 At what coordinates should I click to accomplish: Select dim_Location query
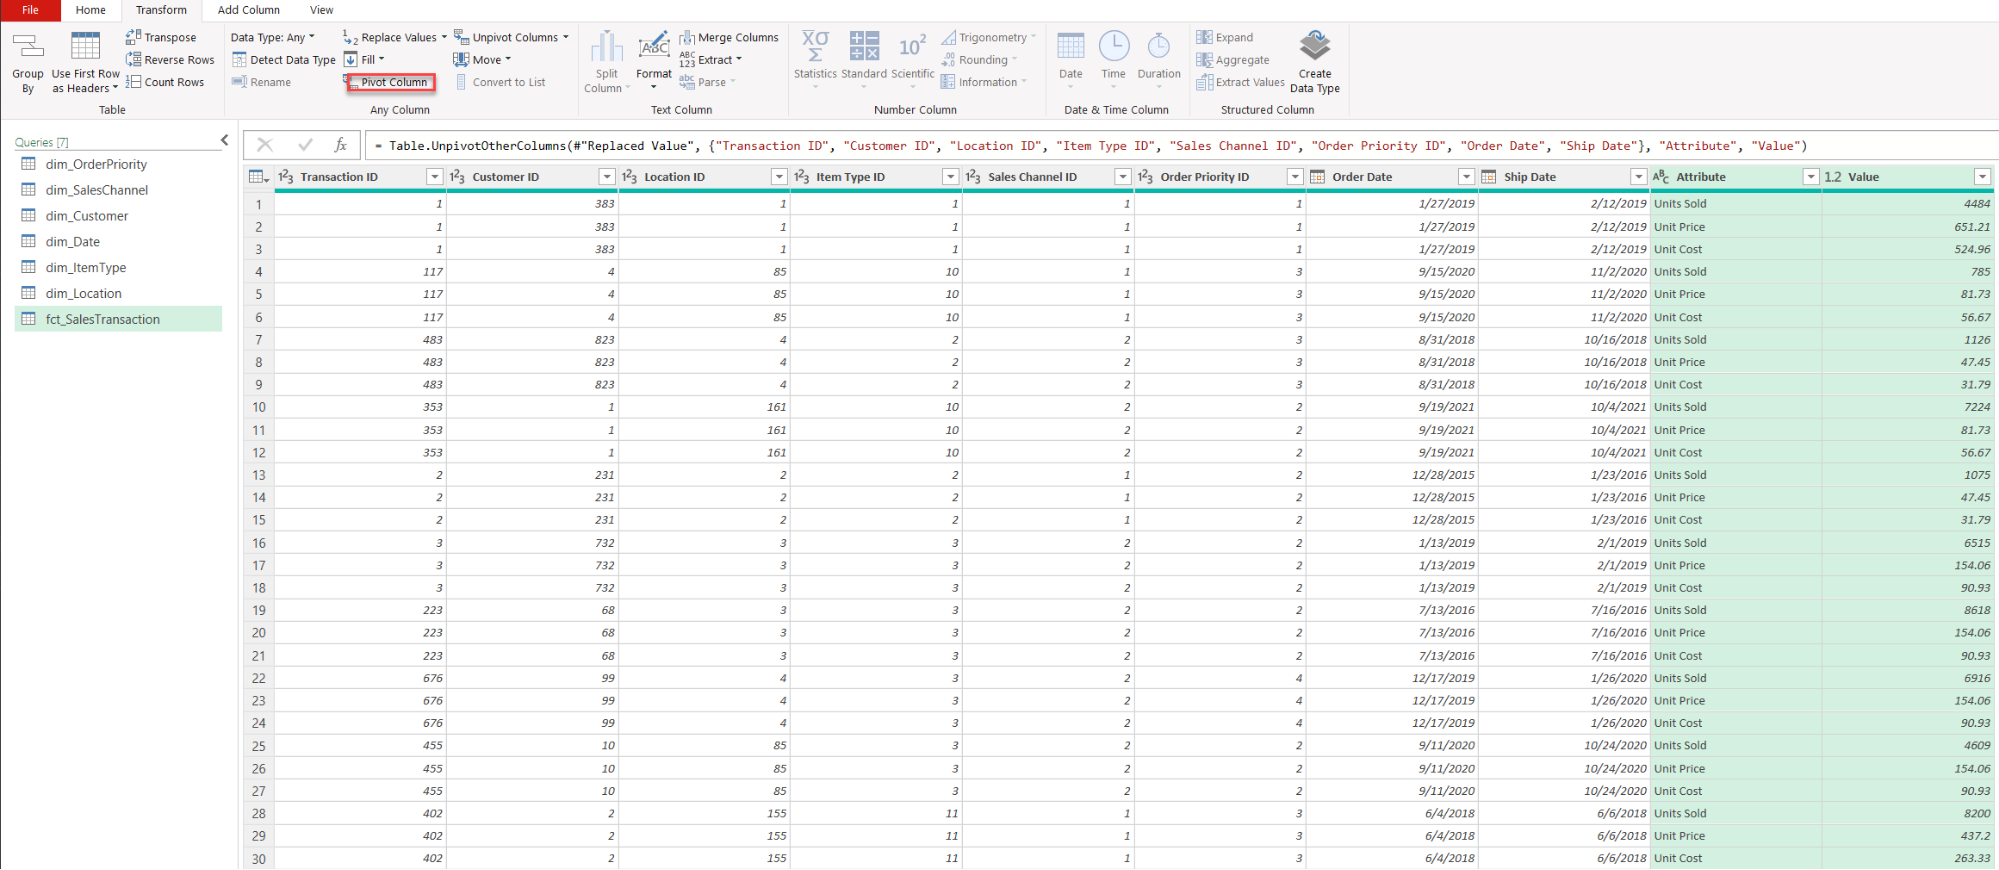118,294
